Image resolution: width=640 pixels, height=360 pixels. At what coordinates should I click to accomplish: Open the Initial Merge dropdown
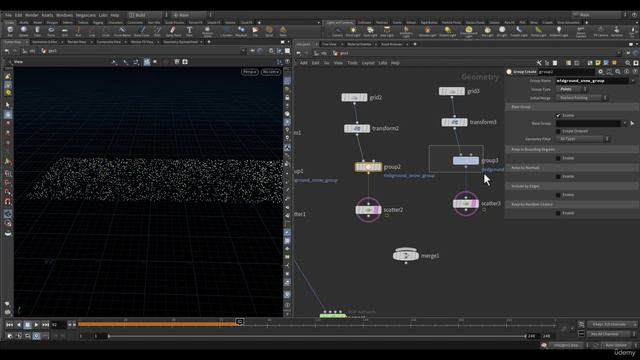click(x=582, y=98)
